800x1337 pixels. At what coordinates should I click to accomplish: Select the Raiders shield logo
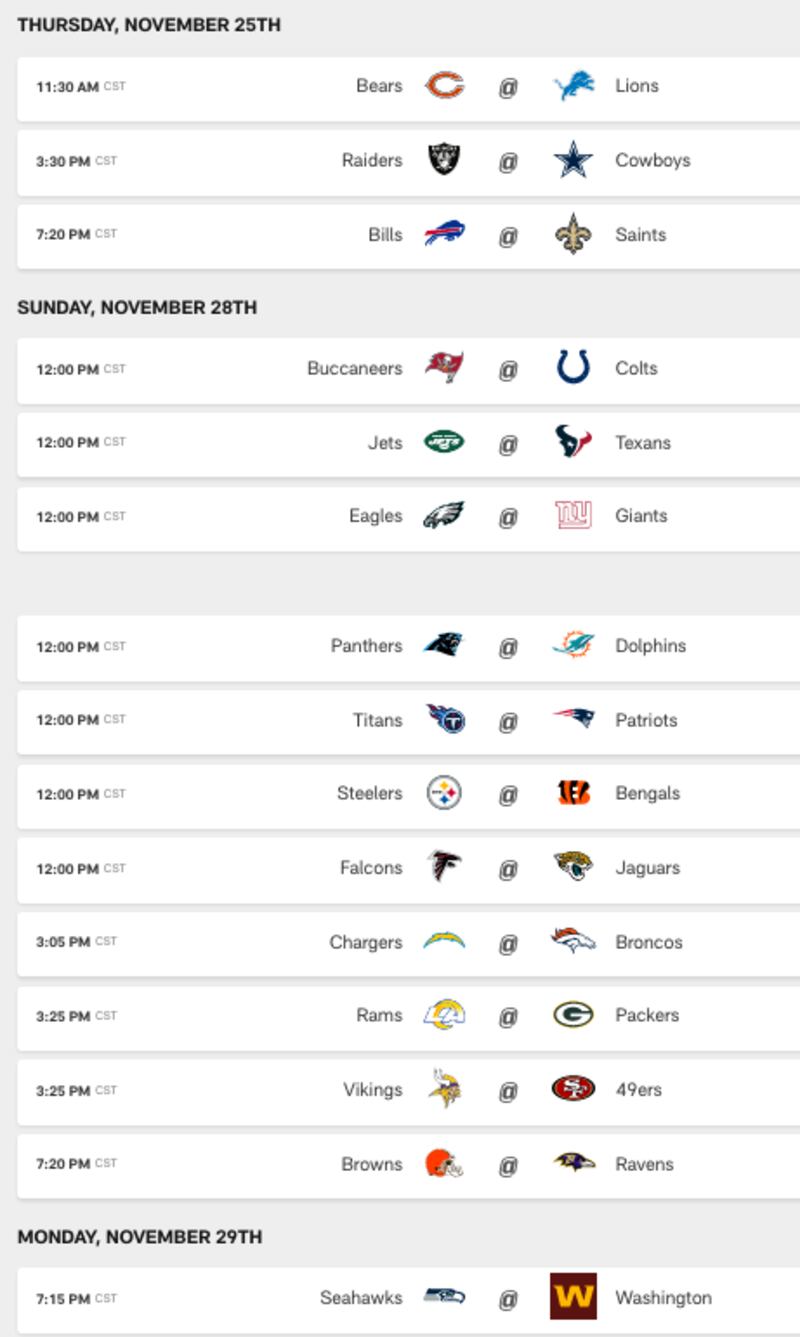444,160
